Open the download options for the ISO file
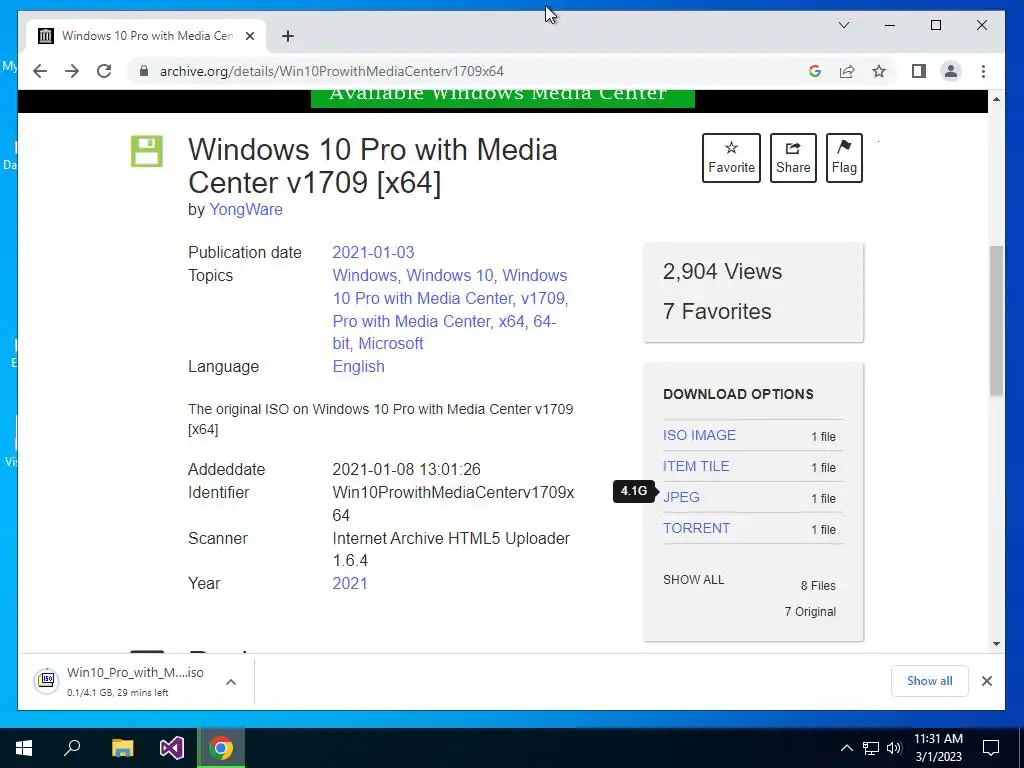This screenshot has height=768, width=1024. [x=231, y=682]
